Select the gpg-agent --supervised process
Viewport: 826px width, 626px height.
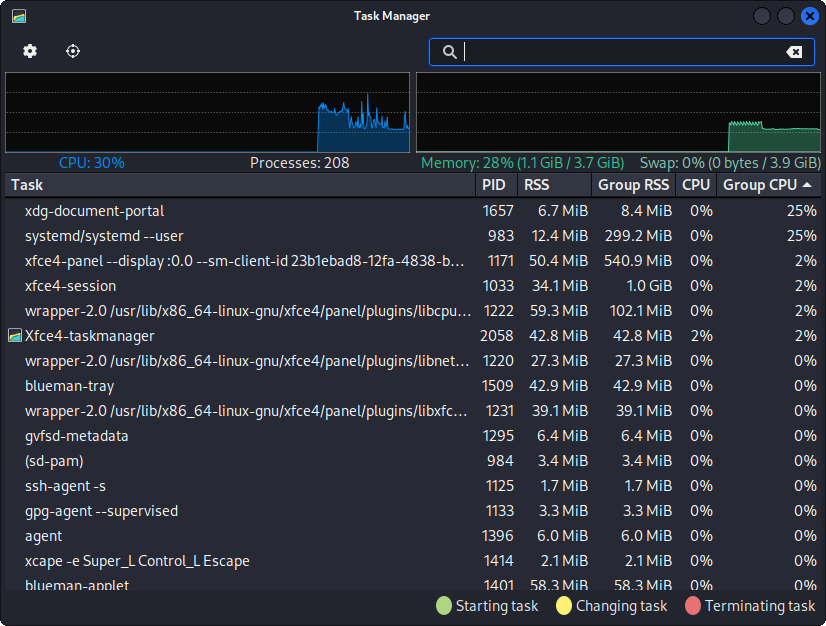(413, 511)
